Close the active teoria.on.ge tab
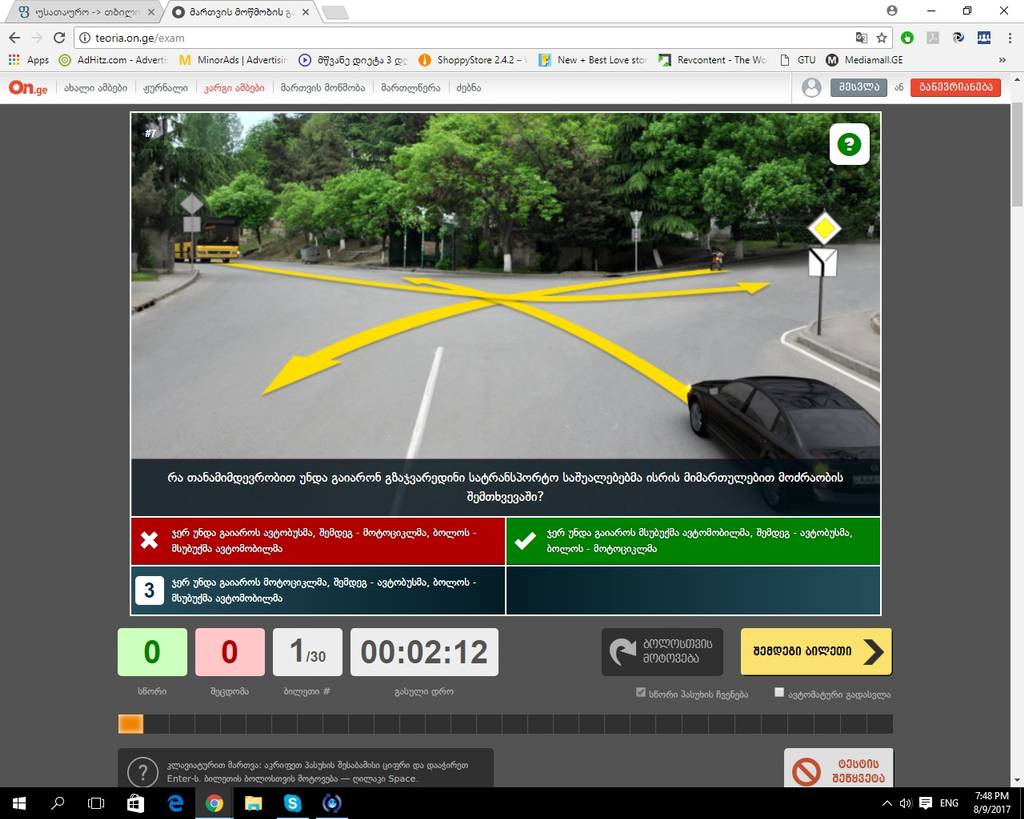The width and height of the screenshot is (1024, 819). (x=306, y=12)
